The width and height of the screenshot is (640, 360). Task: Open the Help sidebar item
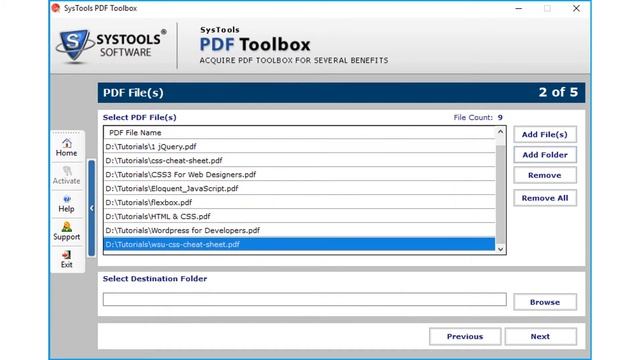tap(67, 204)
